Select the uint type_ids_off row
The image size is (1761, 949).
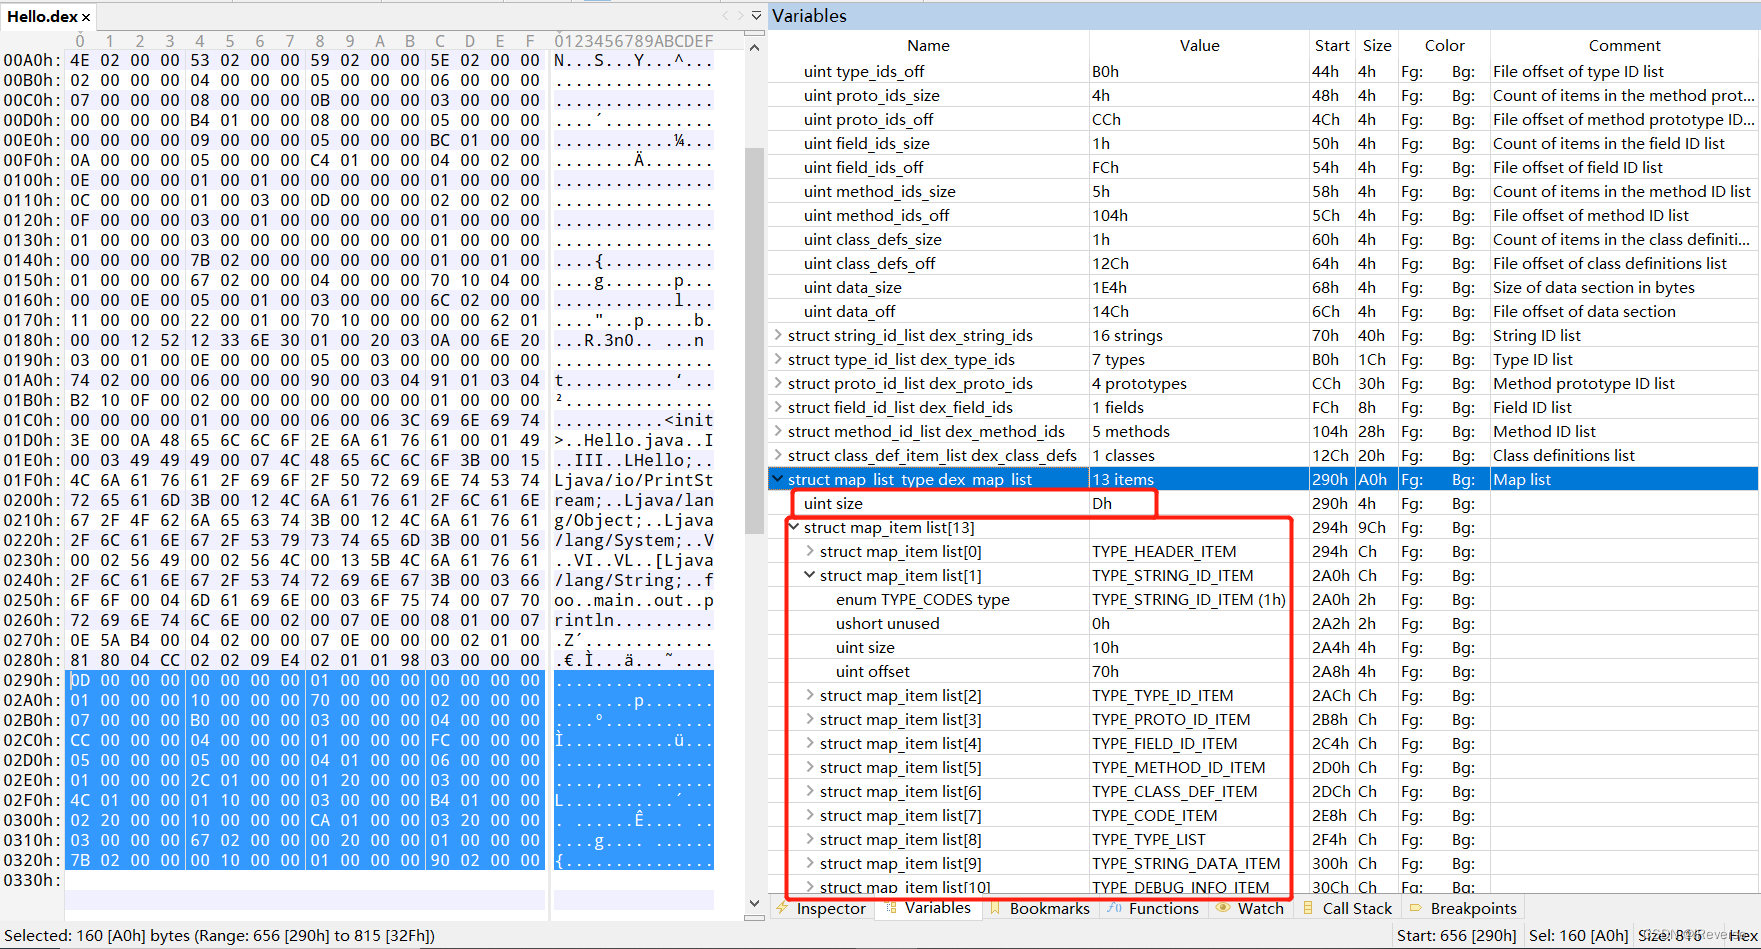click(1263, 71)
